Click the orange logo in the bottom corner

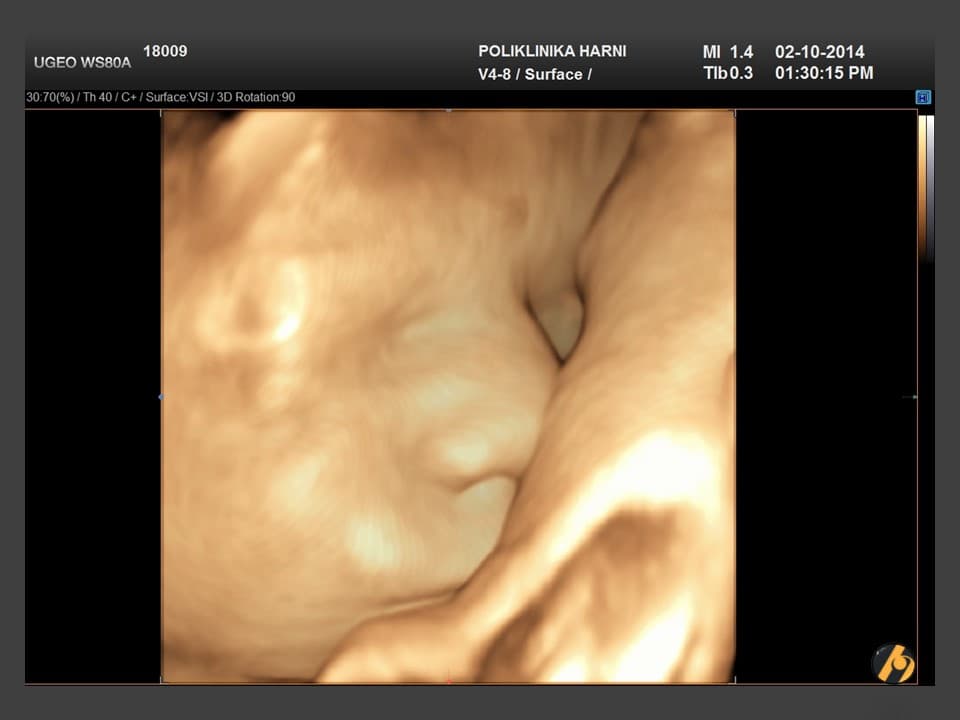(893, 662)
